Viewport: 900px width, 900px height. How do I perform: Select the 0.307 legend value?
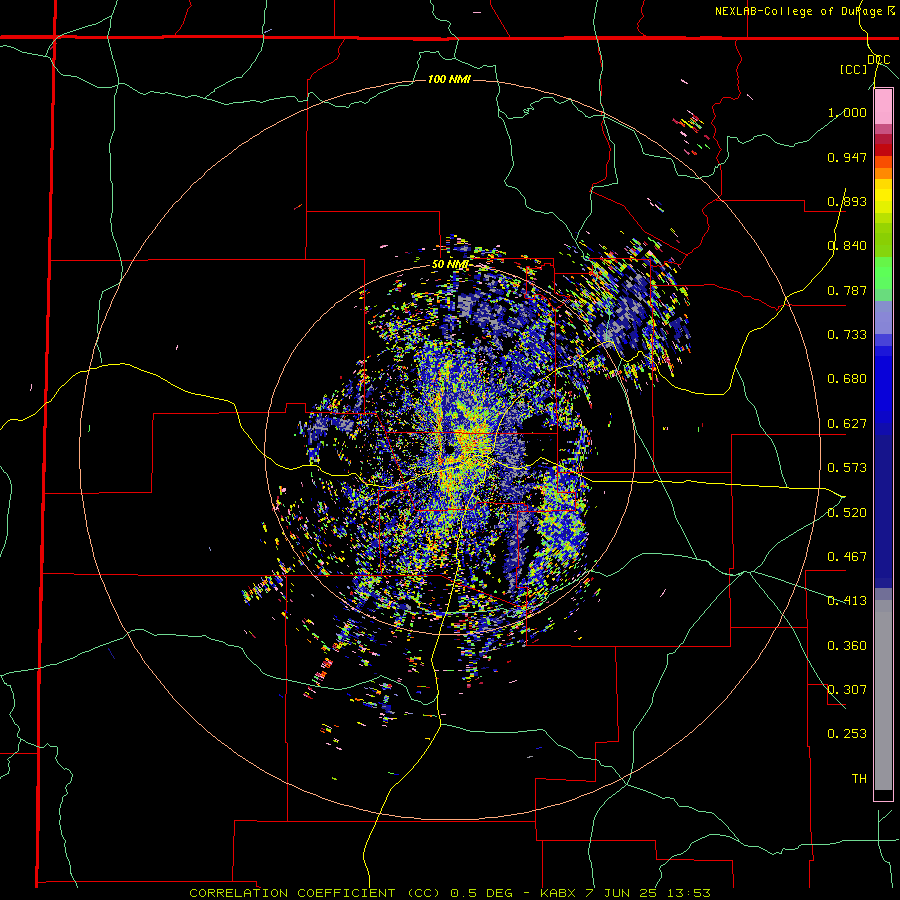tap(847, 690)
